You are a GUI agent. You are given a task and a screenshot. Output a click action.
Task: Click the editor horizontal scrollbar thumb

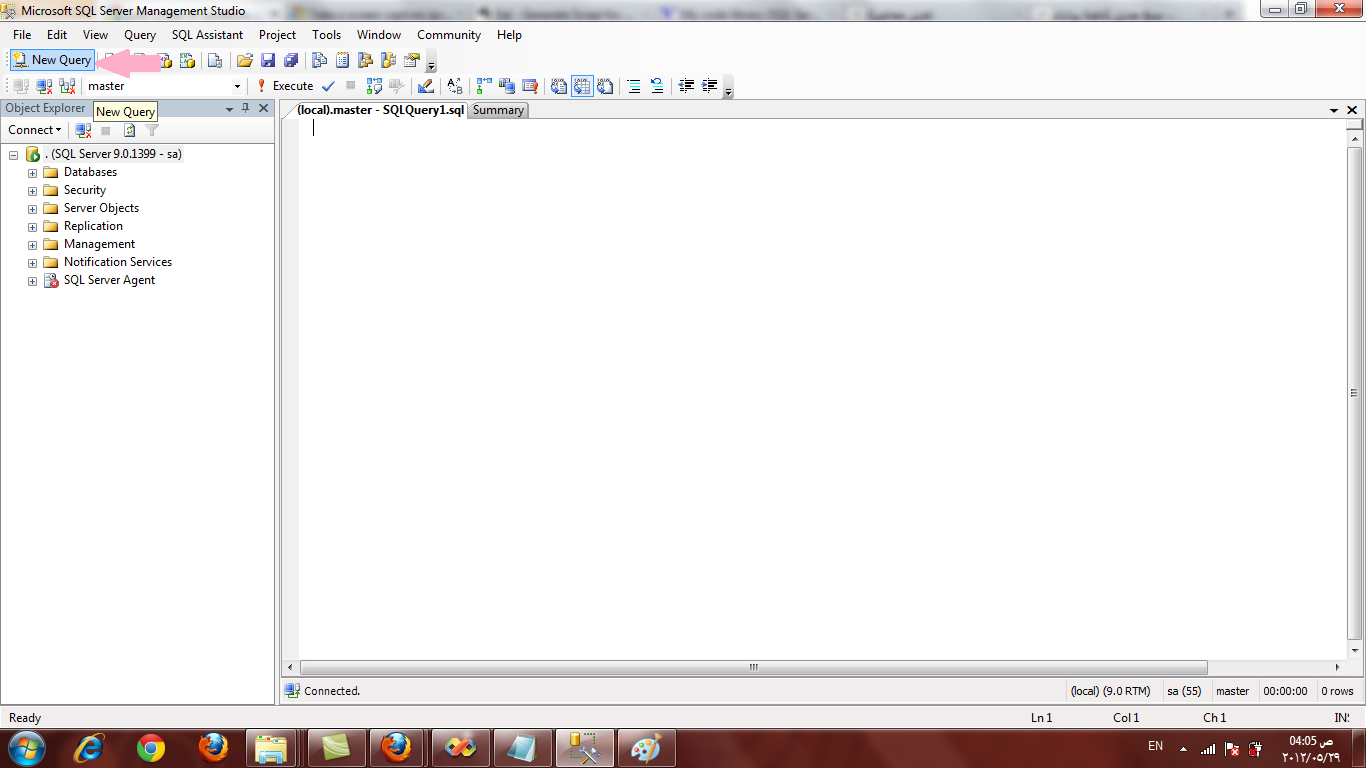754,667
